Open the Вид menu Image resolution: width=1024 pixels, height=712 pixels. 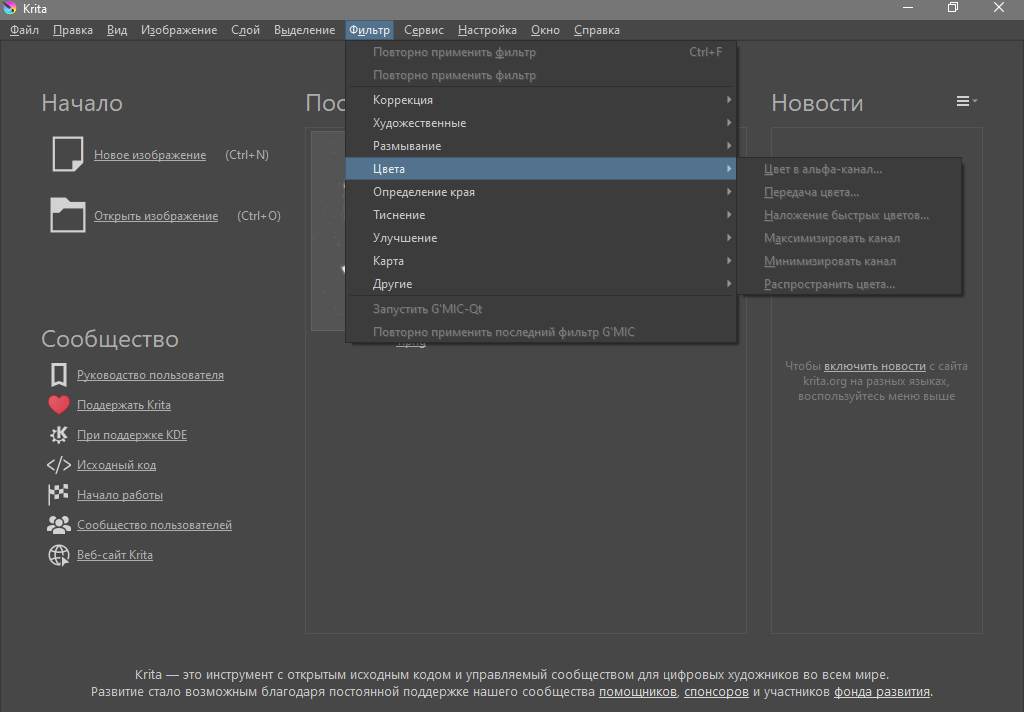(x=117, y=30)
